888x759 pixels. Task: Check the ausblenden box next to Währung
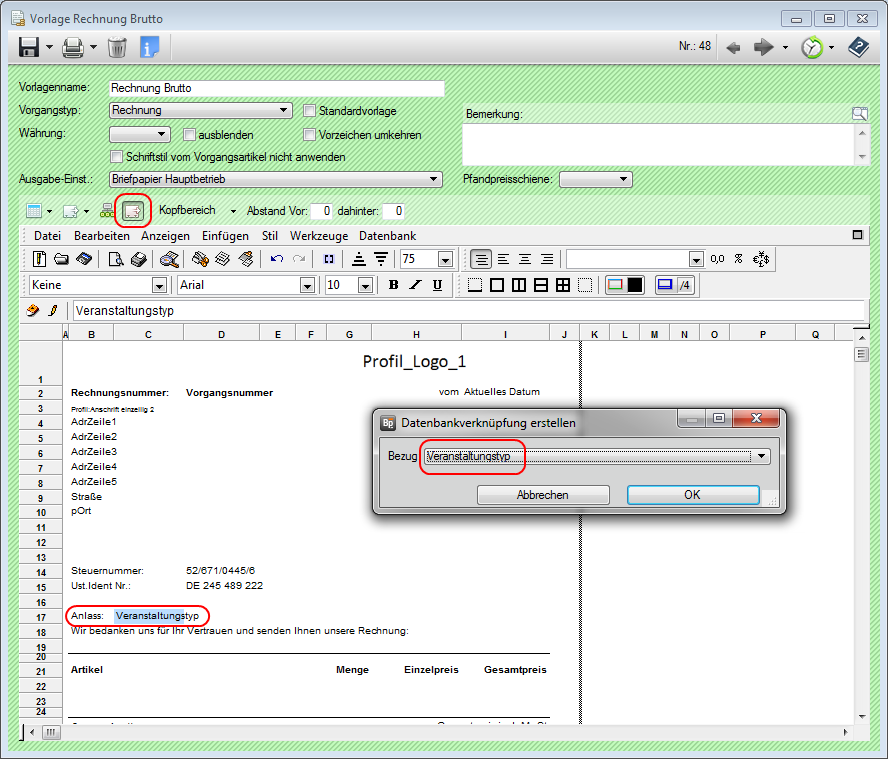pyautogui.click(x=190, y=135)
